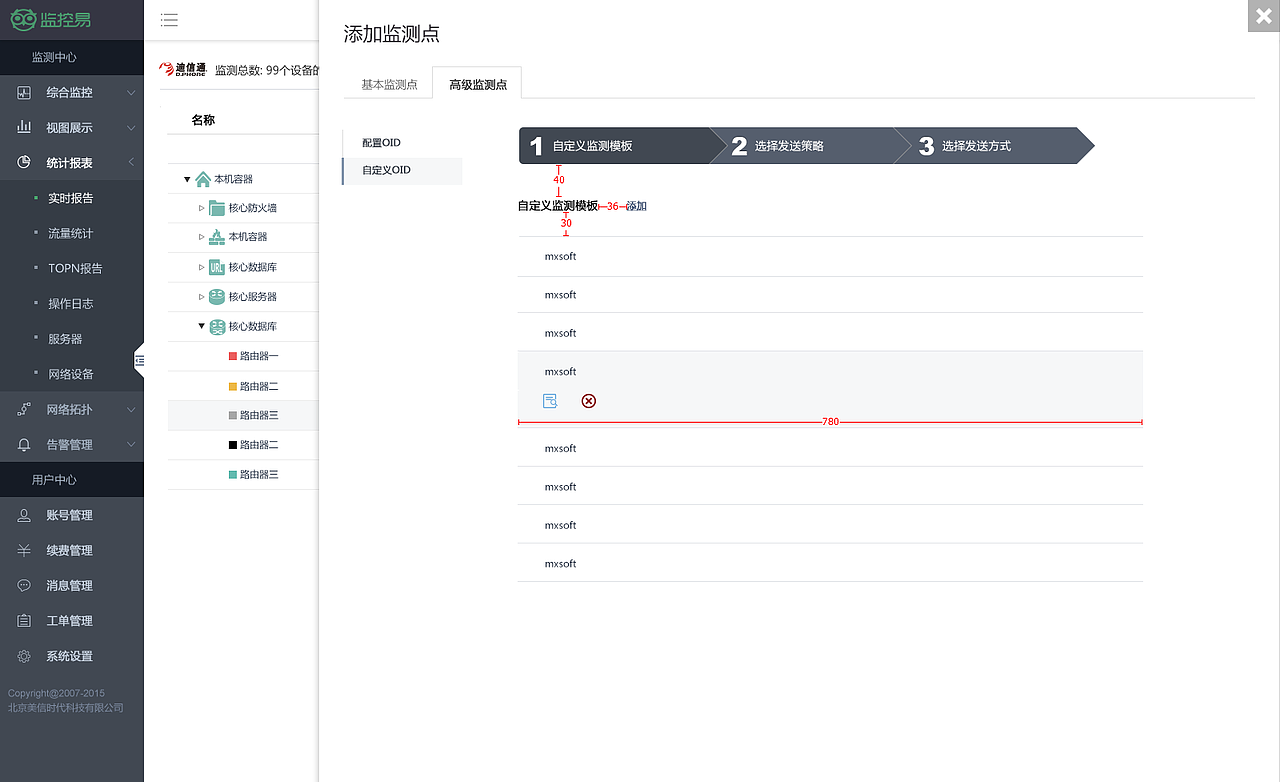Open 网络设备 in the sidebar

point(72,374)
